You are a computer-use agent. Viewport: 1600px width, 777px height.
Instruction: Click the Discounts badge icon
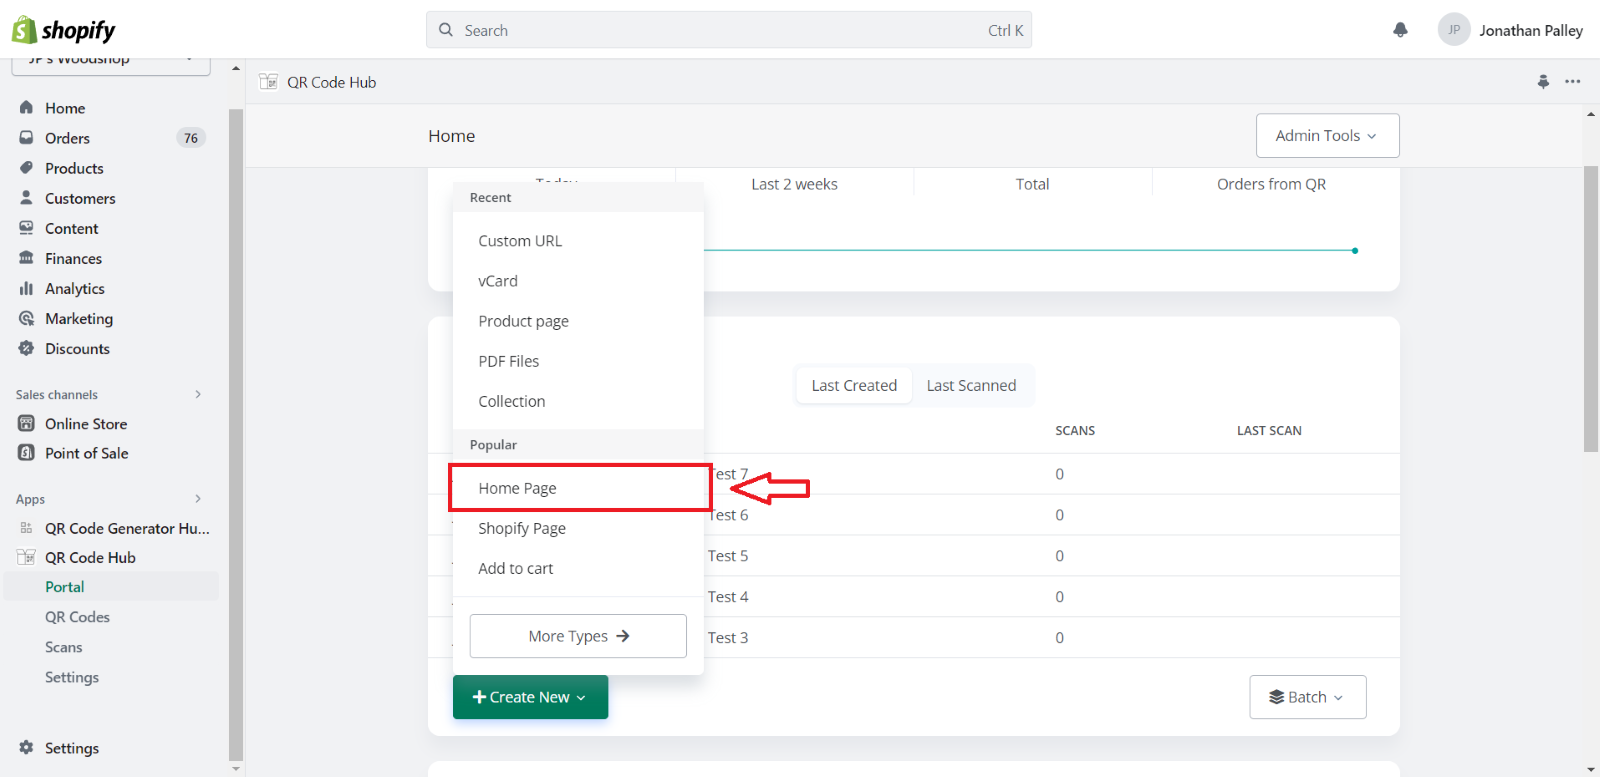pos(26,348)
